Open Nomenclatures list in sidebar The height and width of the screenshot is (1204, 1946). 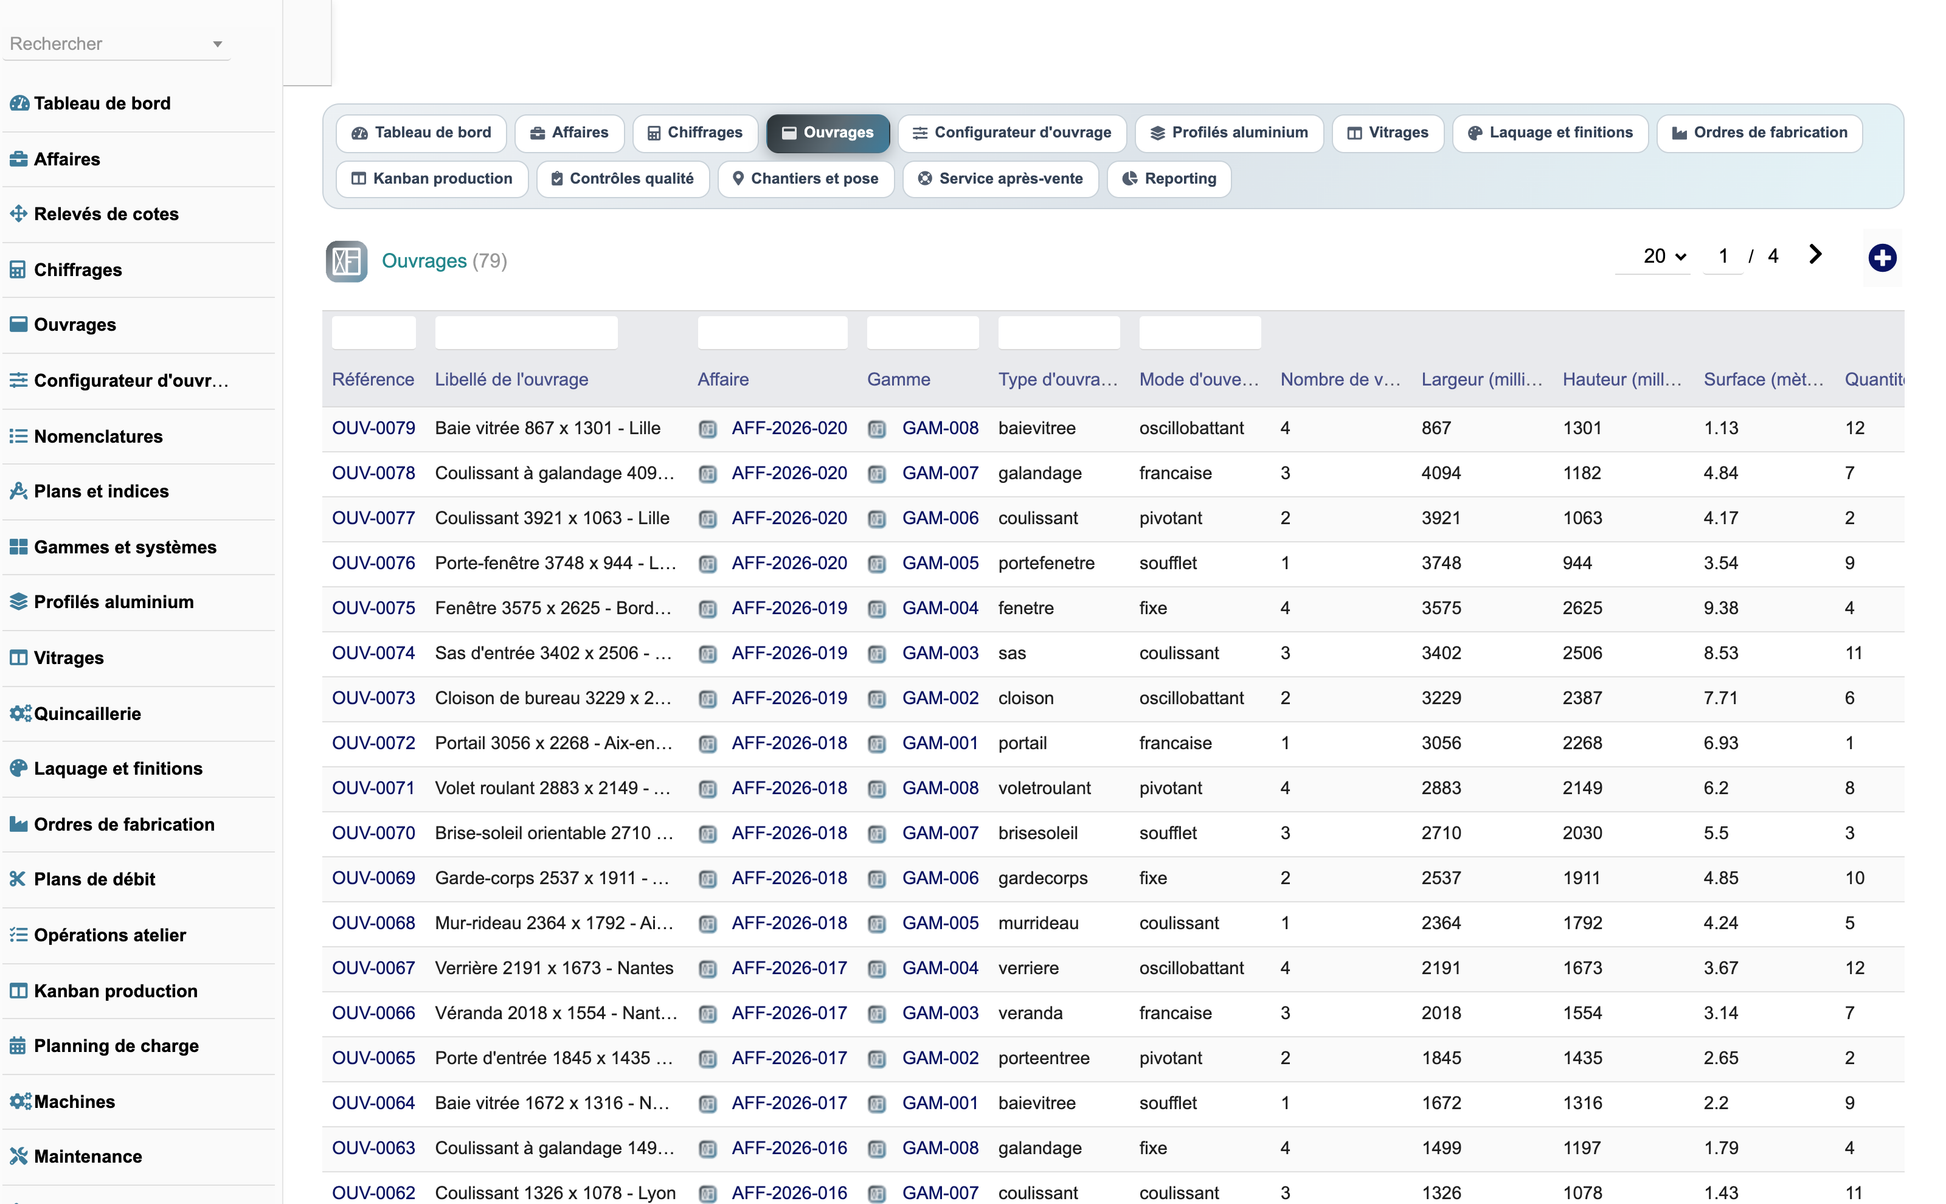[98, 436]
